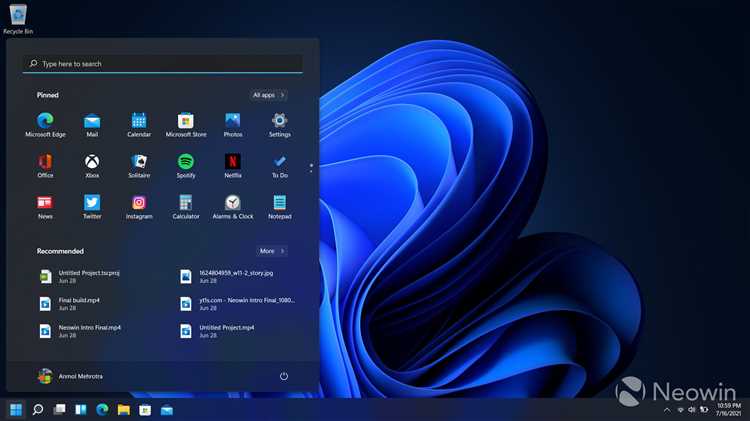
Task: Open the Calendar pinned app
Action: (x=139, y=124)
